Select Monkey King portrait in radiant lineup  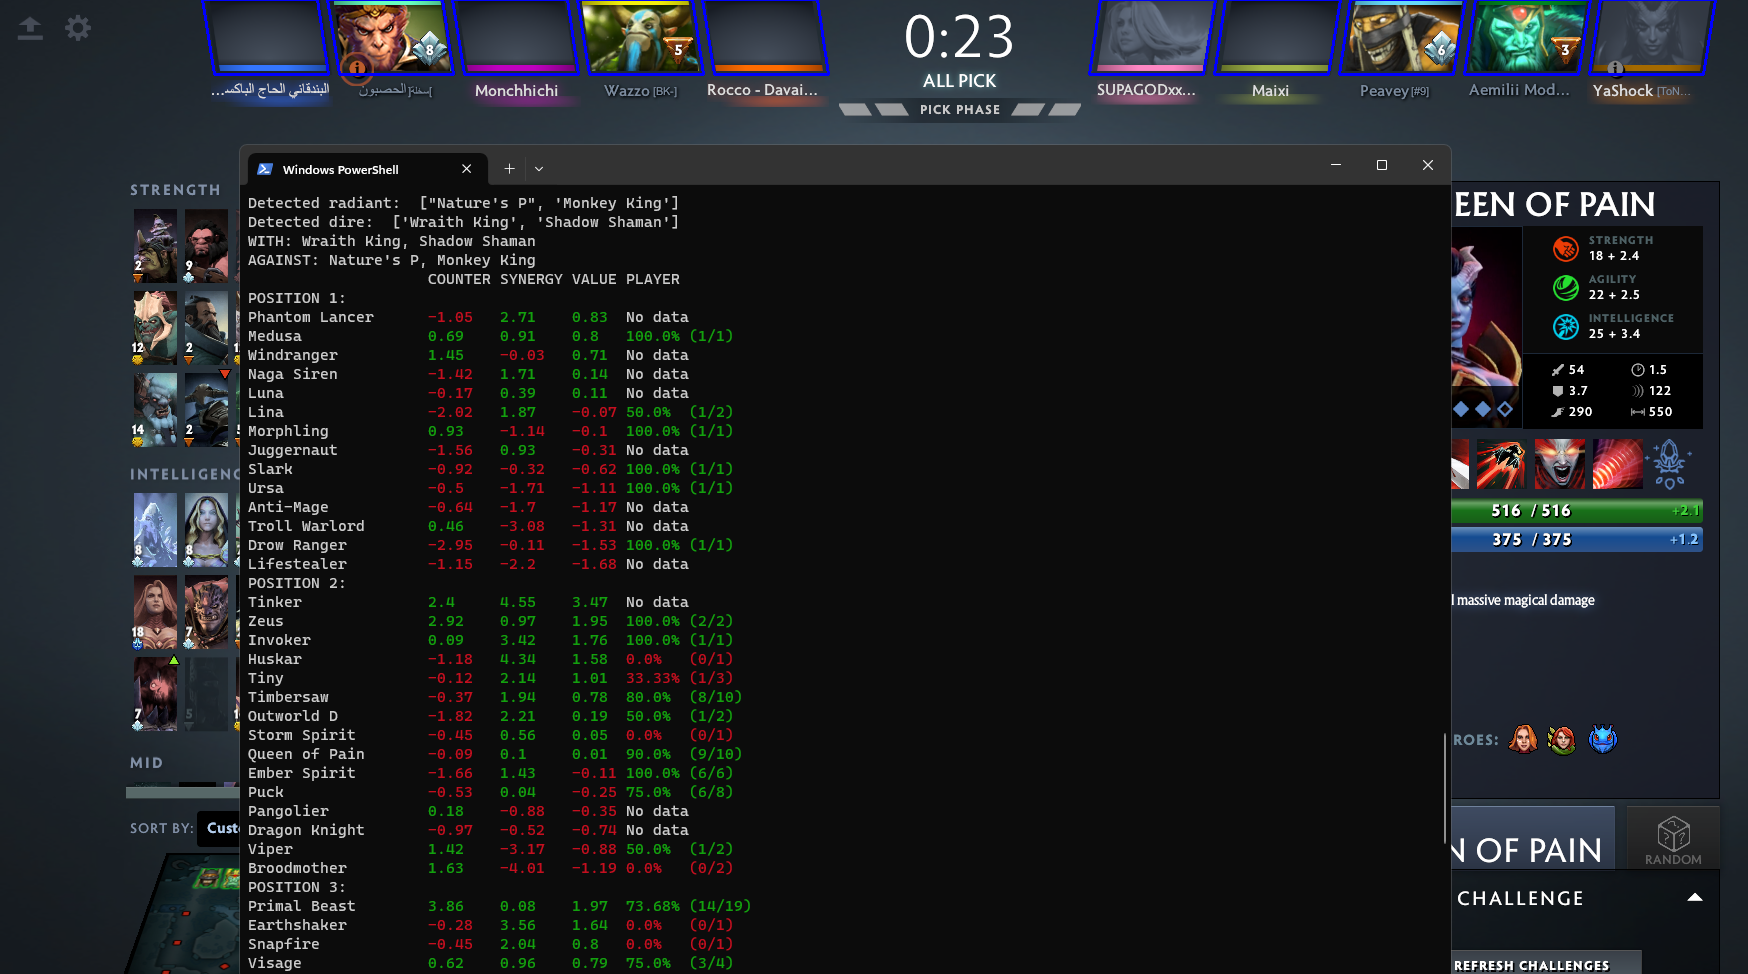point(391,37)
